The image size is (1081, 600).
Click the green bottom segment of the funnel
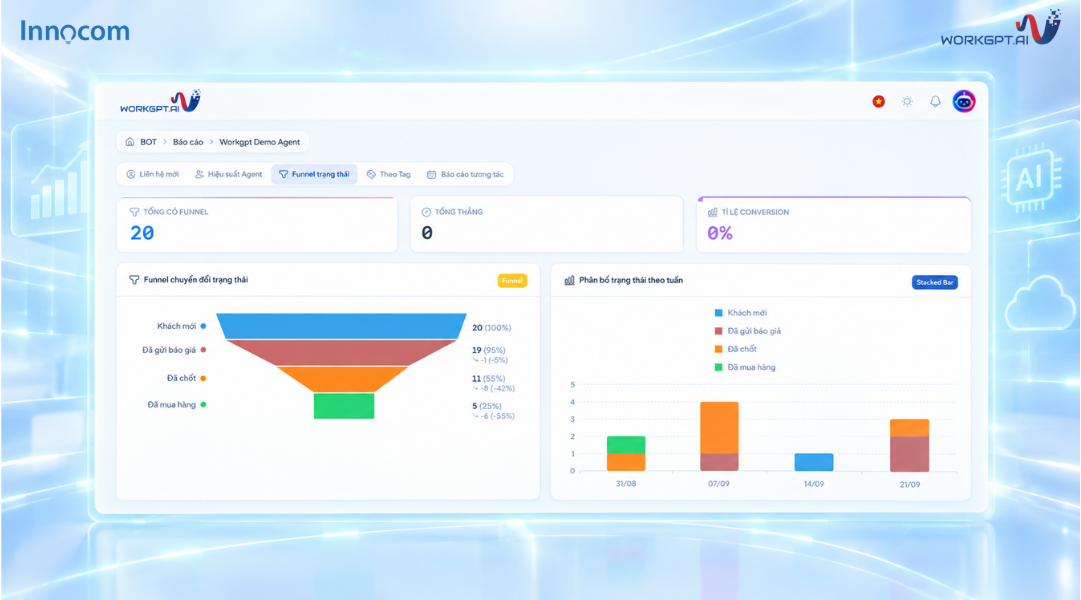[344, 406]
